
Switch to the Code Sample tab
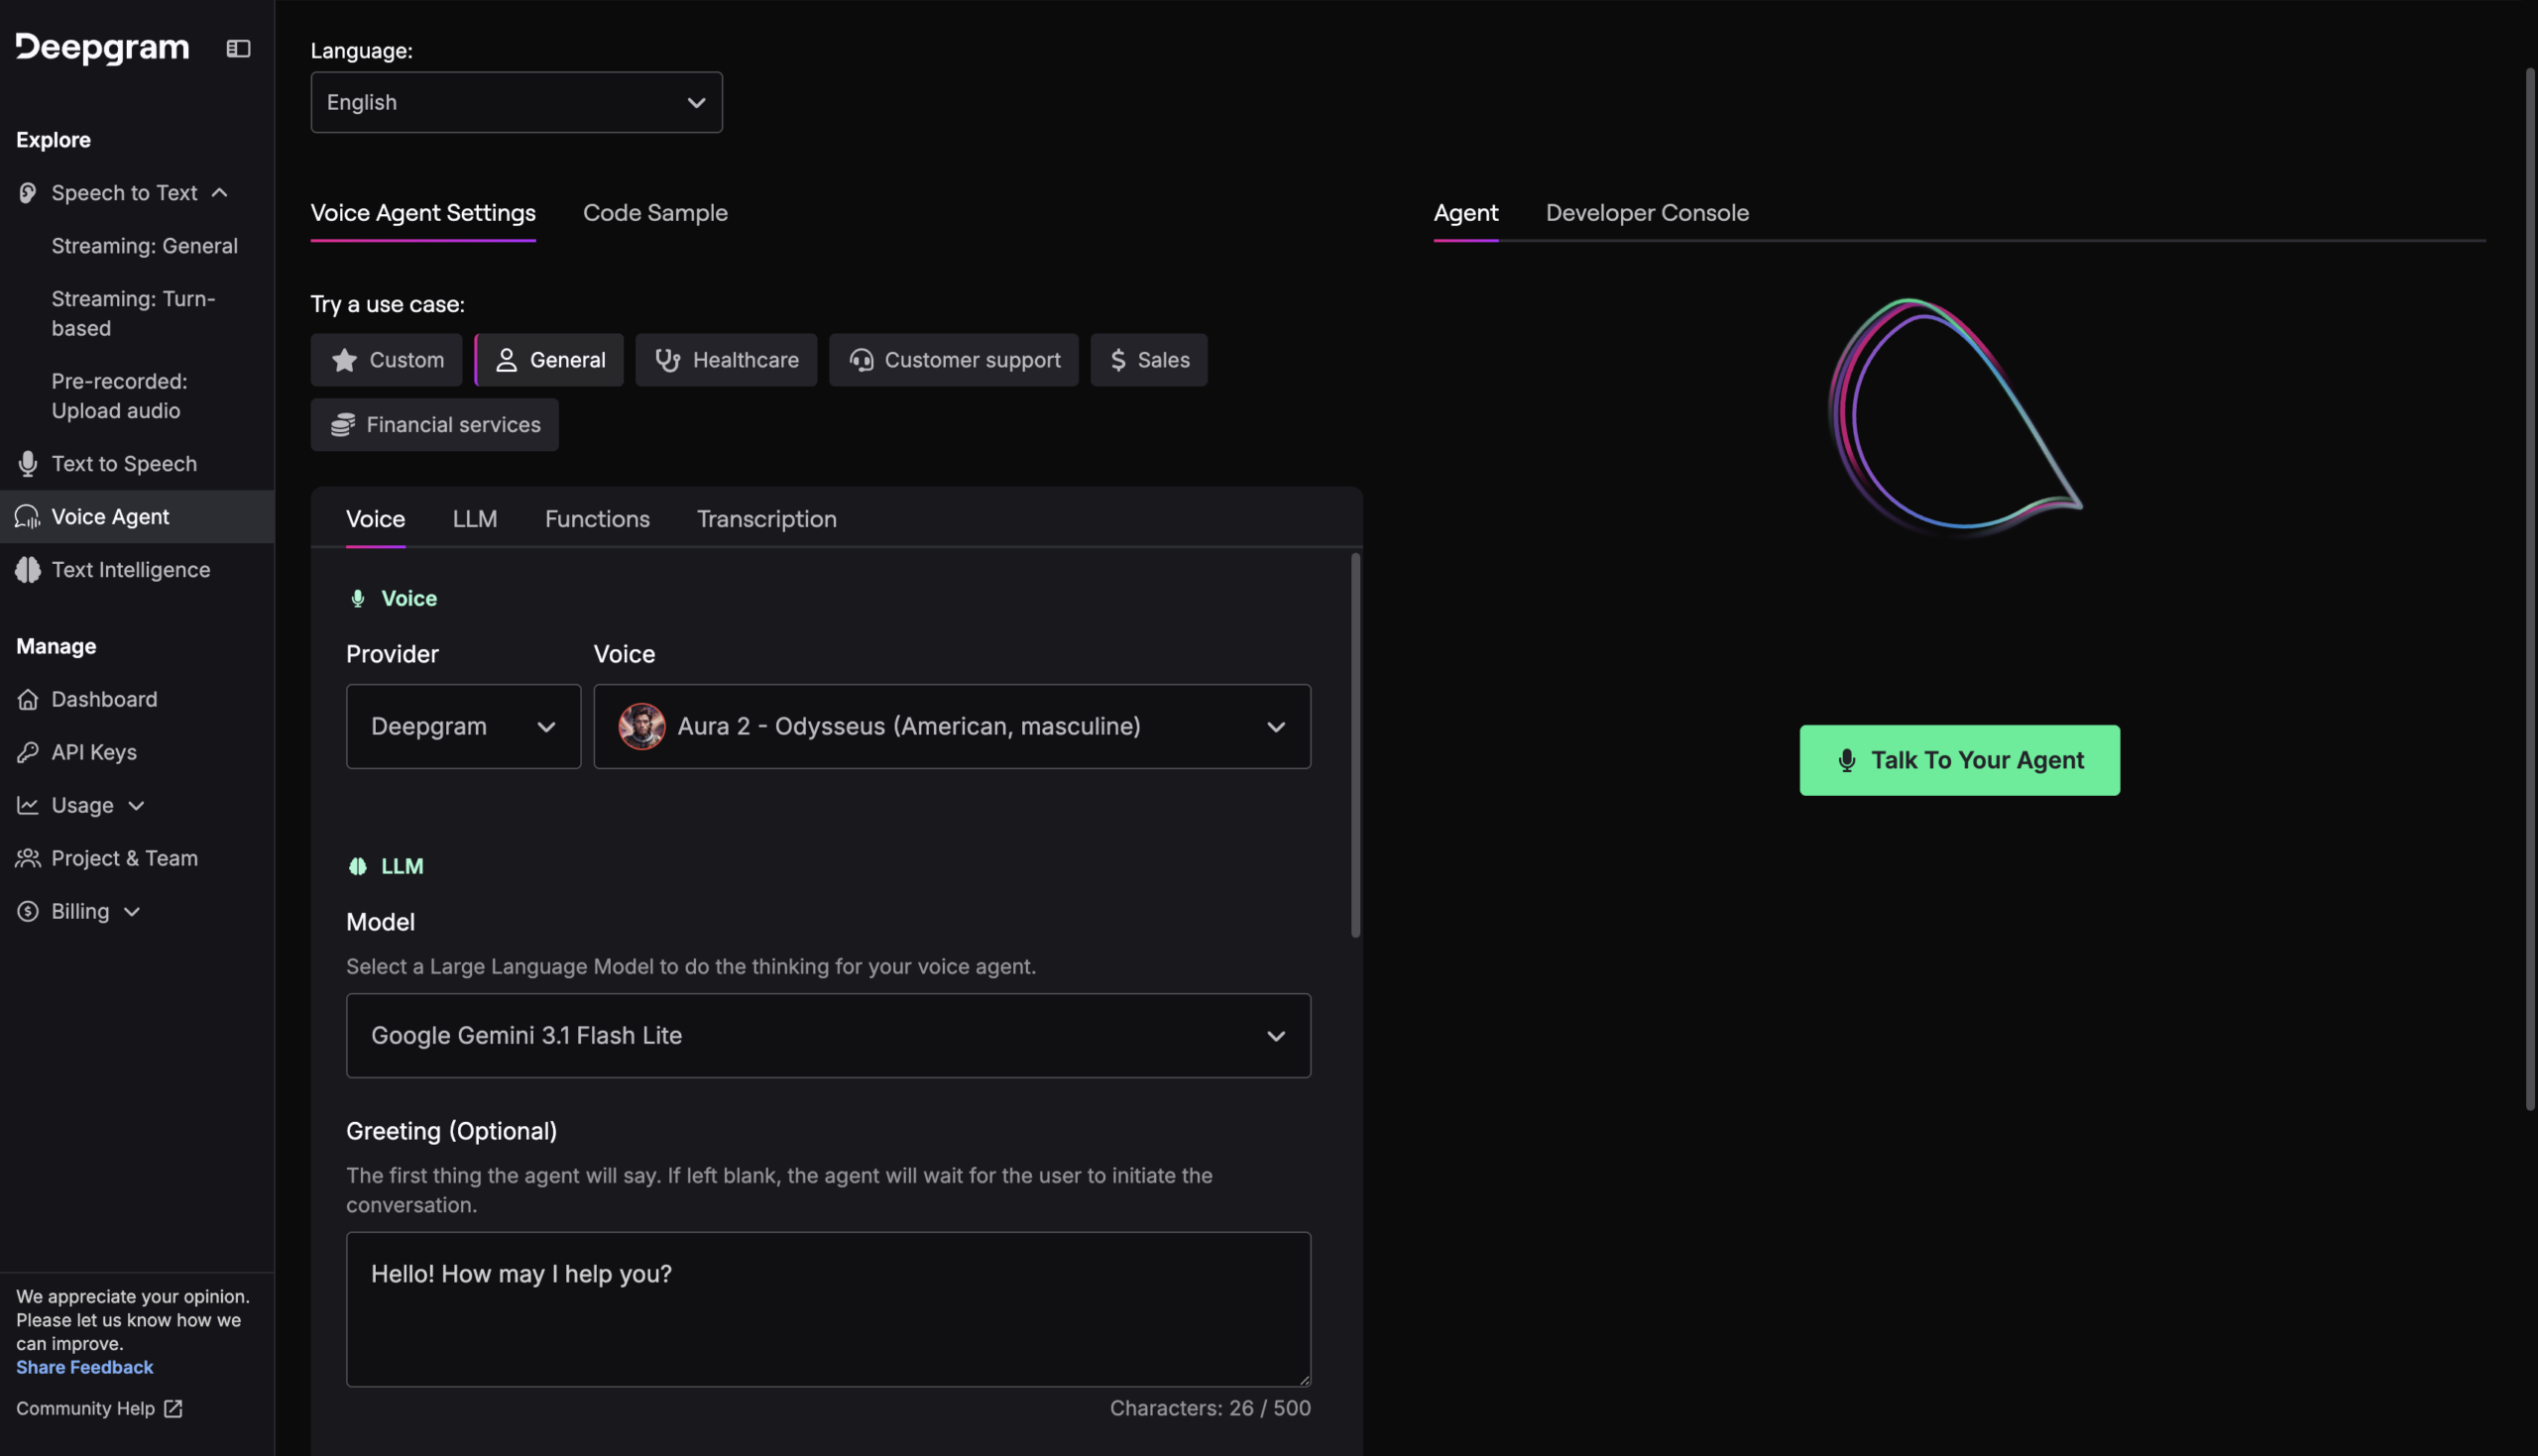click(655, 213)
